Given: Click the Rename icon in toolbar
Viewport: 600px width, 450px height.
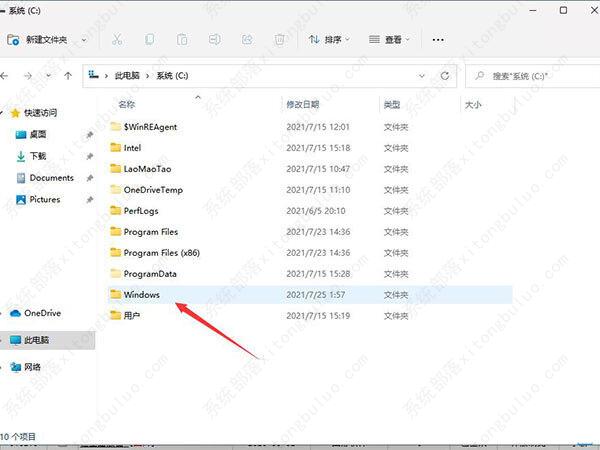Looking at the screenshot, I should pos(214,40).
